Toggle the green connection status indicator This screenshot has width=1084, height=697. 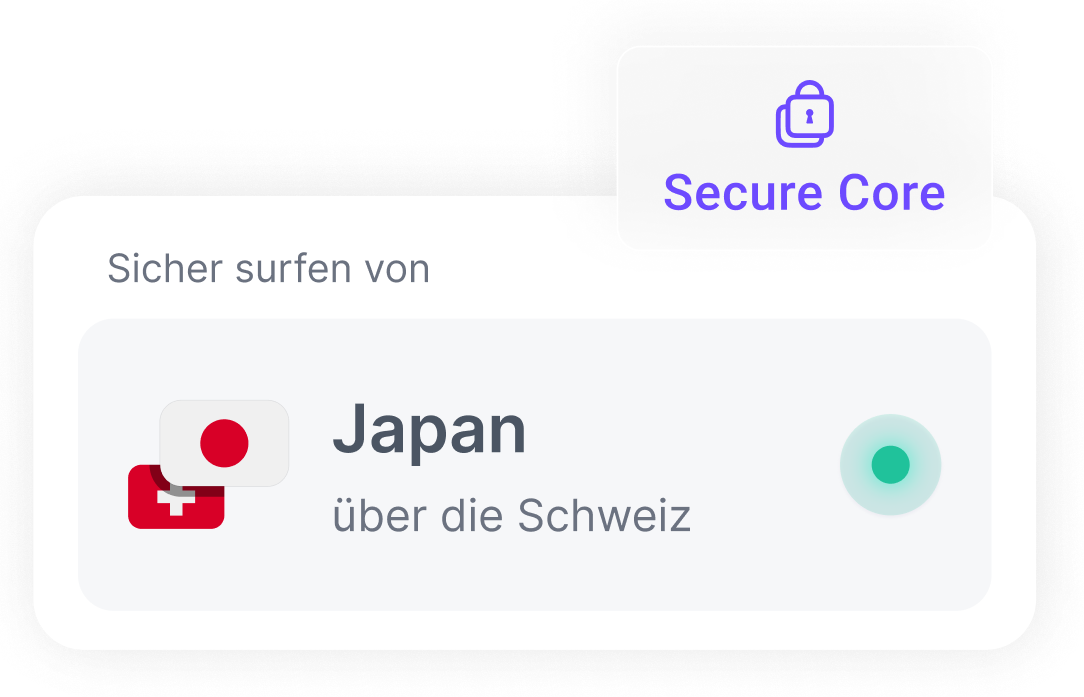890,465
